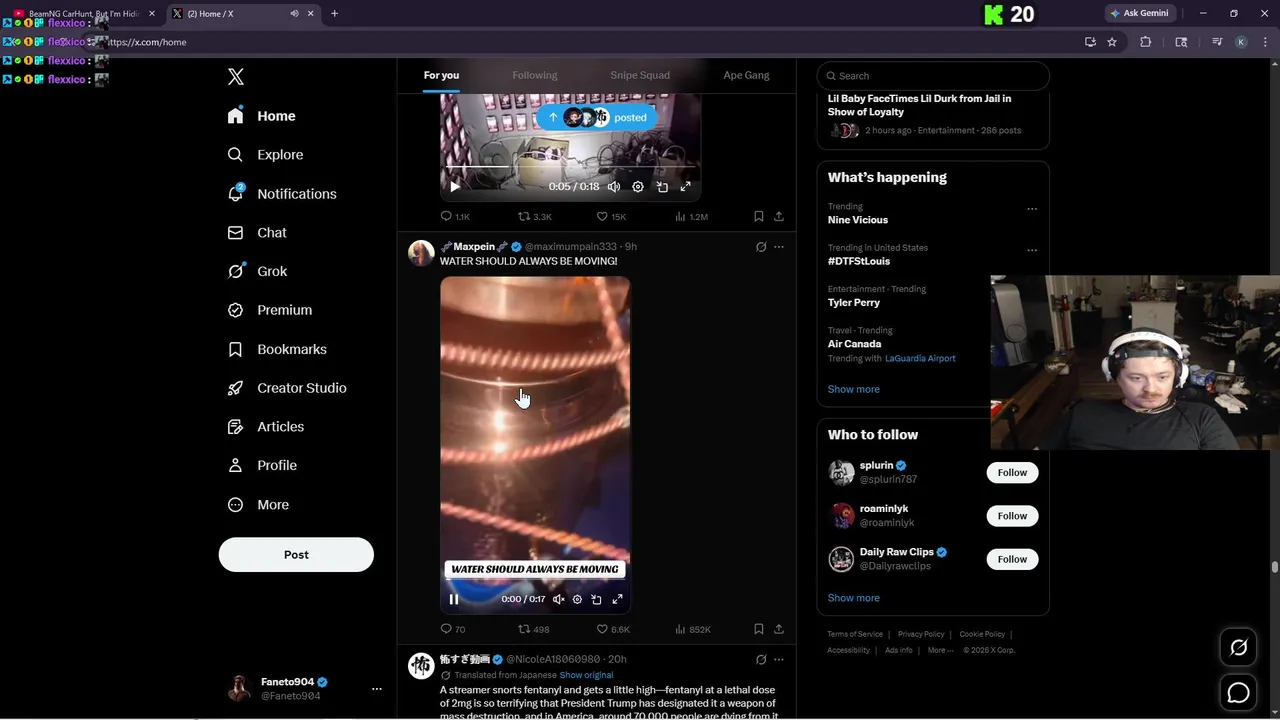Open more options on NicoleA18060980 post

pyautogui.click(x=779, y=660)
